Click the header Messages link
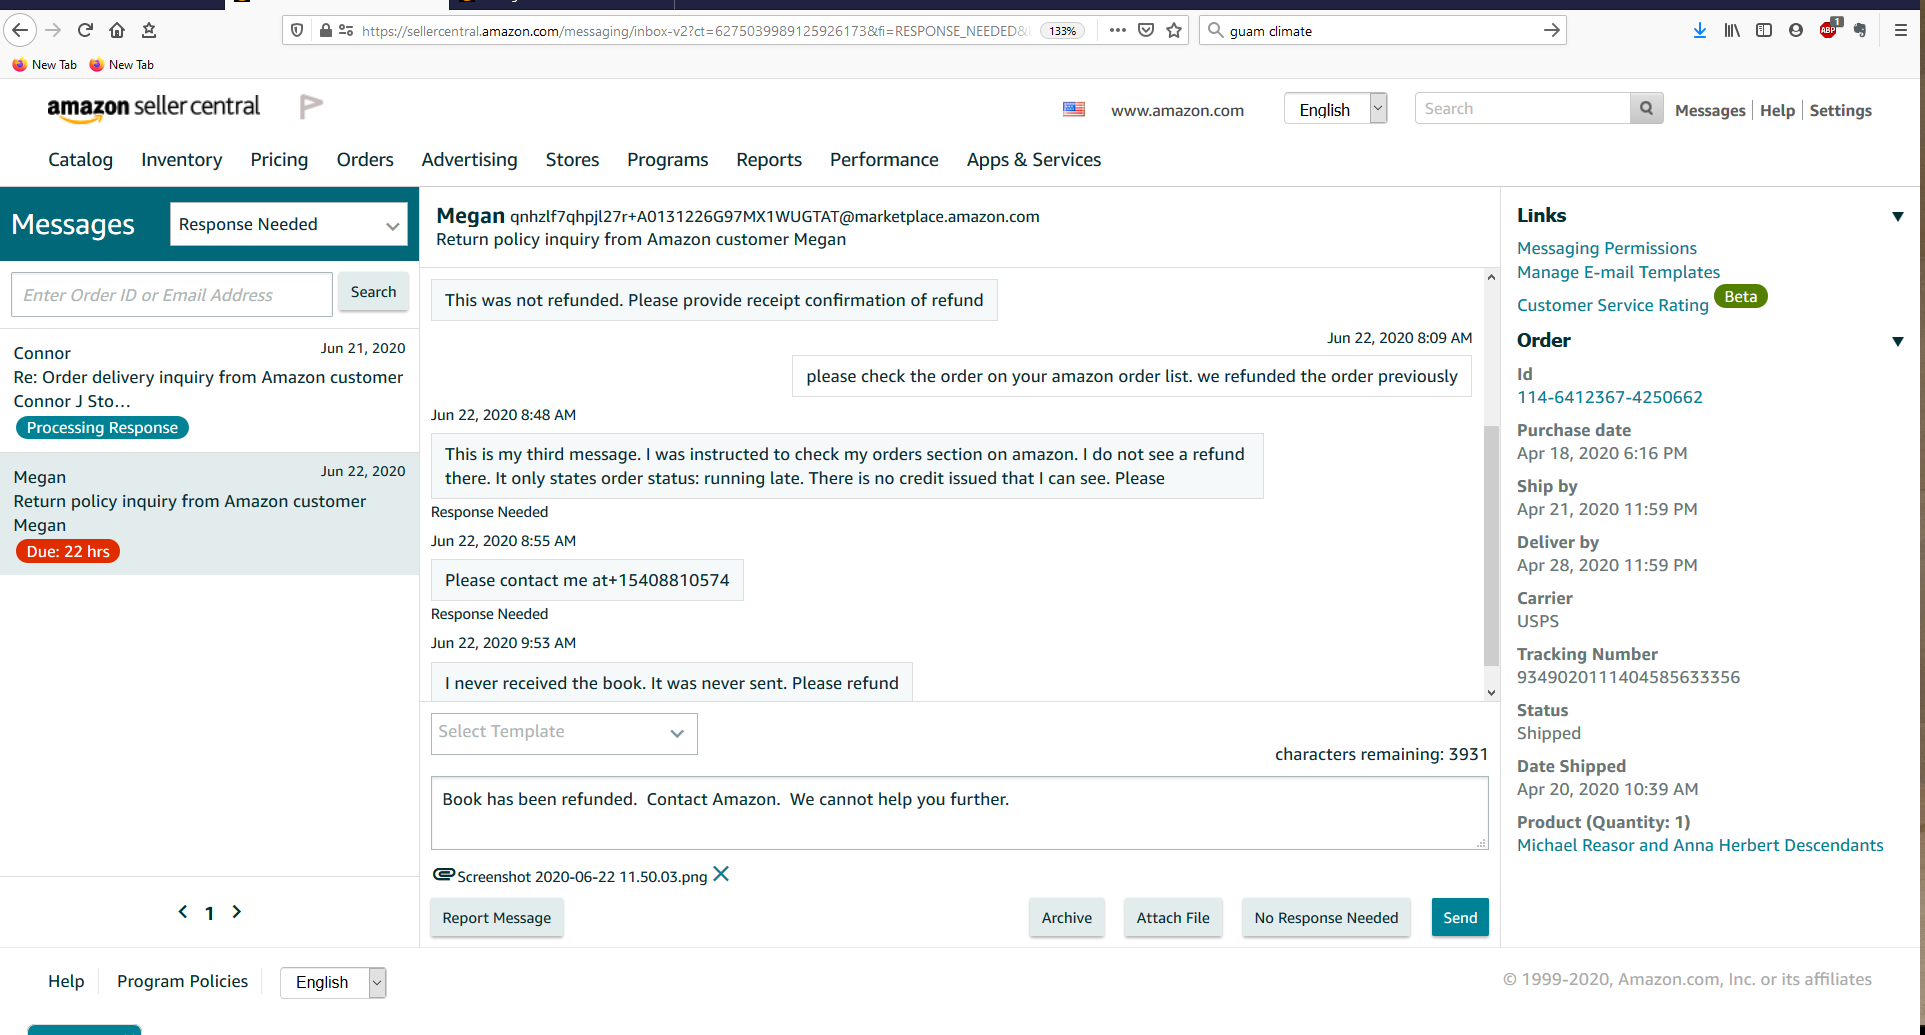The width and height of the screenshot is (1925, 1035). coord(1710,110)
